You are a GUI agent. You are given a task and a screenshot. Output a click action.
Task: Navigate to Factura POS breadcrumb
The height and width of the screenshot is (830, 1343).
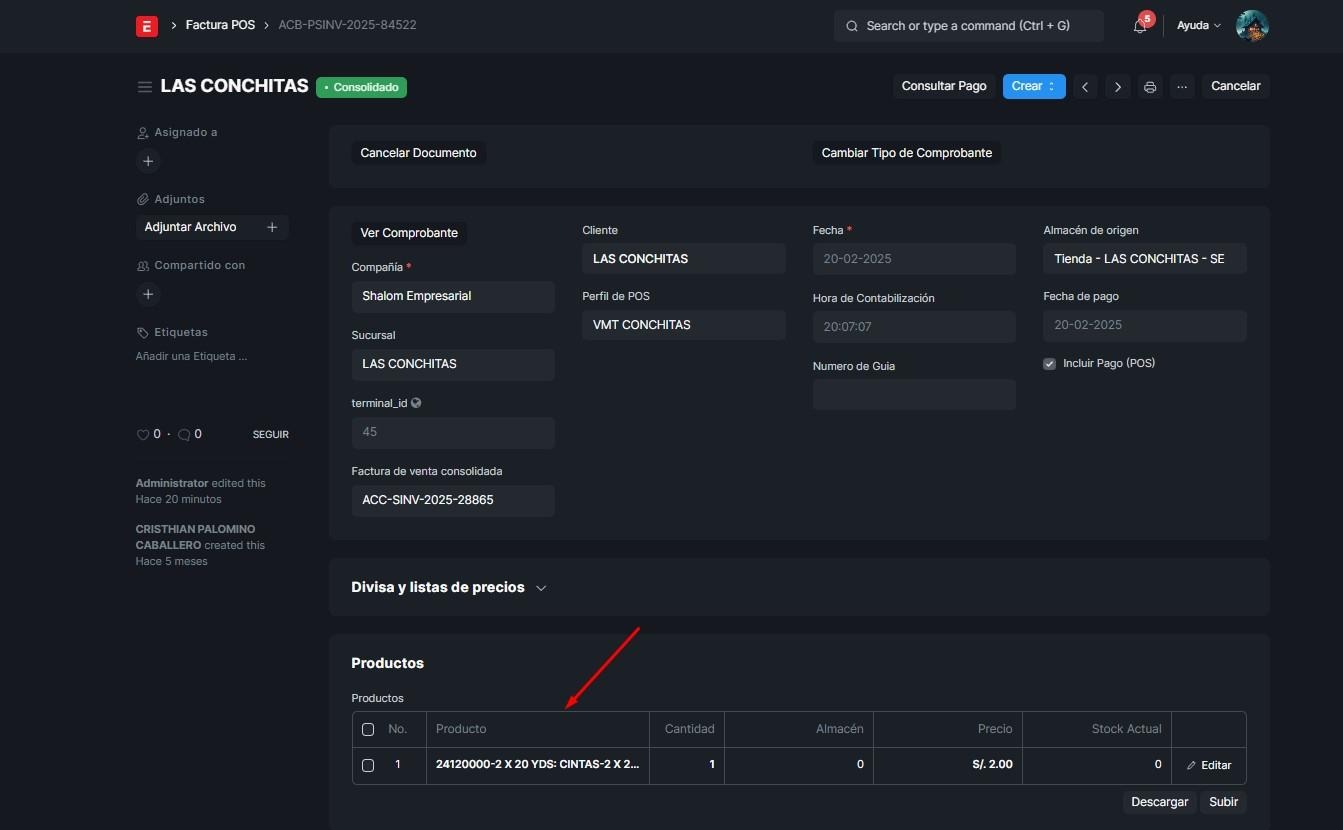coord(220,25)
